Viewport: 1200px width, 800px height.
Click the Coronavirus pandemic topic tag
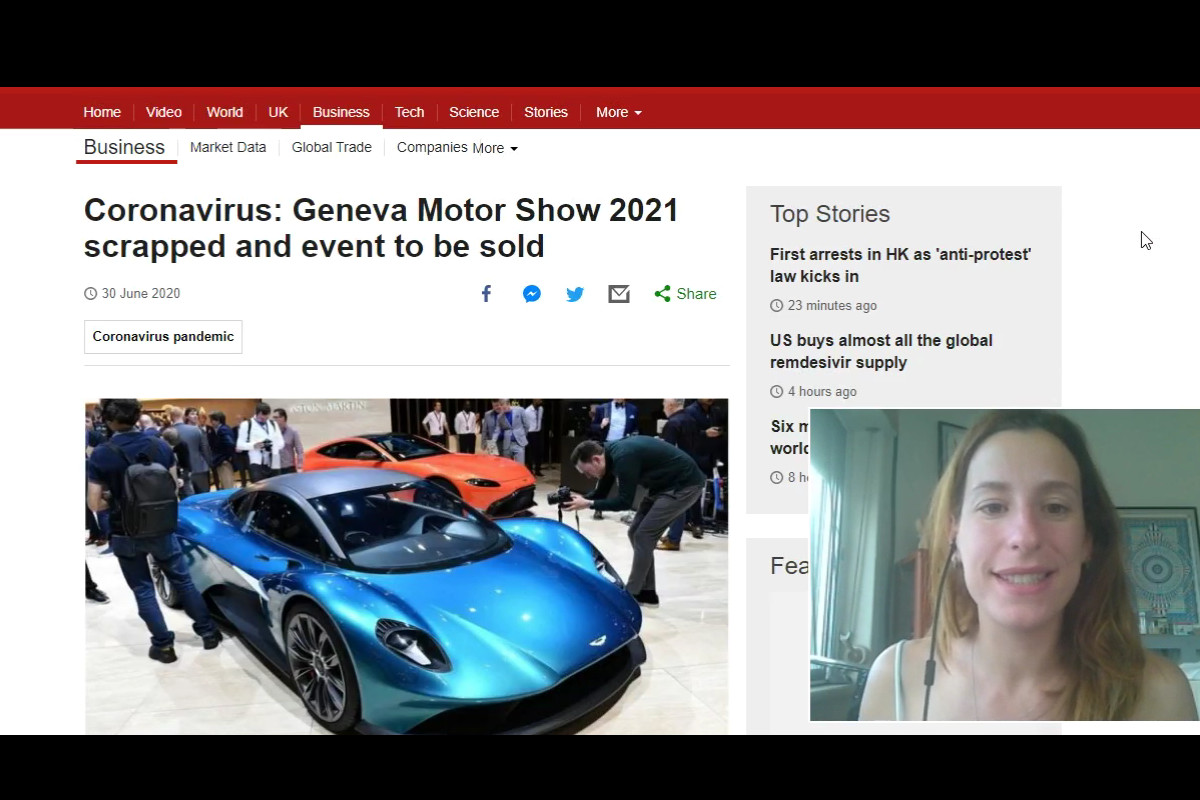point(163,337)
